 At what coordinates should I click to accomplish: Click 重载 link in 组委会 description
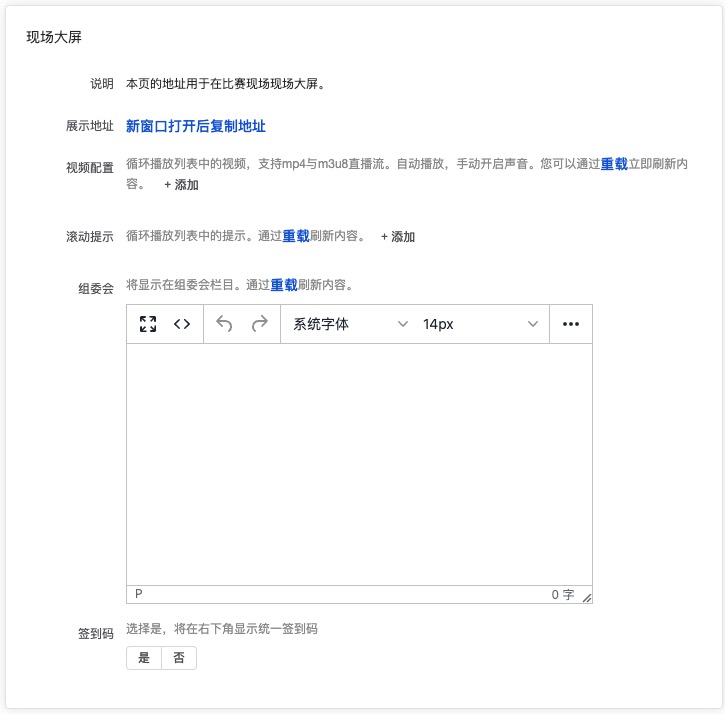[x=284, y=285]
